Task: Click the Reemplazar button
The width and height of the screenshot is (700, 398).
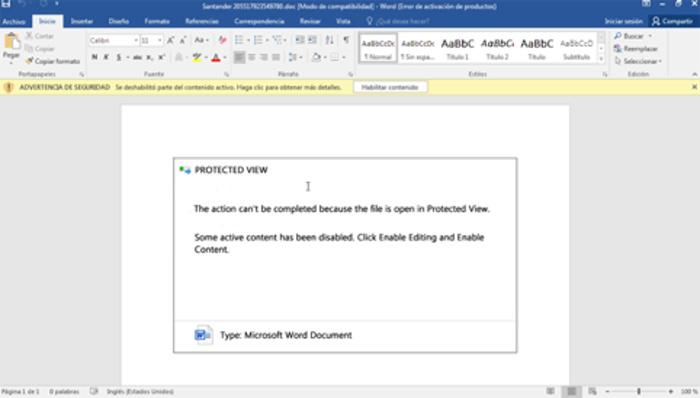Action: [x=636, y=49]
